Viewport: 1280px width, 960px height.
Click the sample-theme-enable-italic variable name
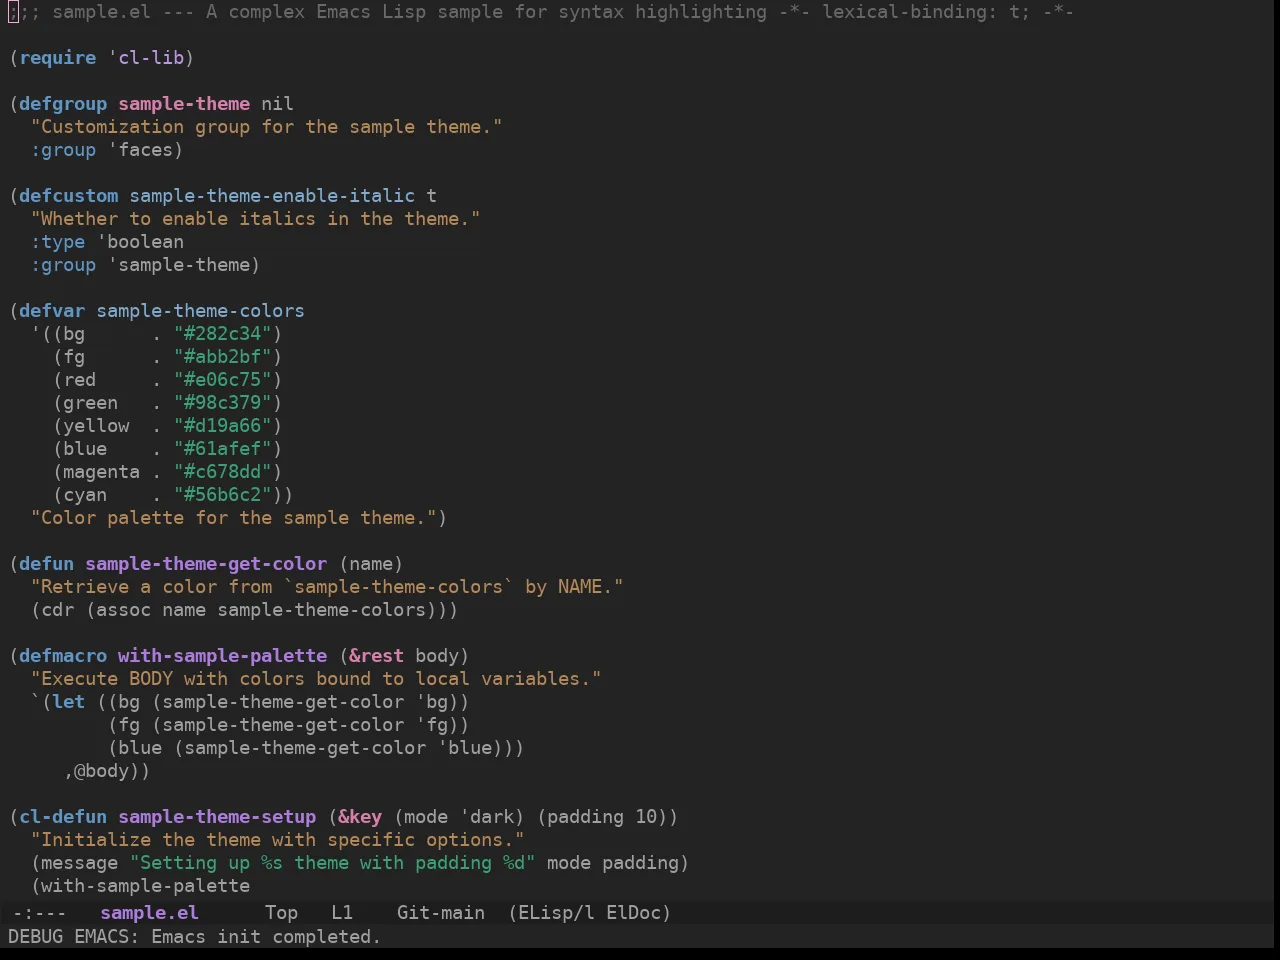pos(272,196)
